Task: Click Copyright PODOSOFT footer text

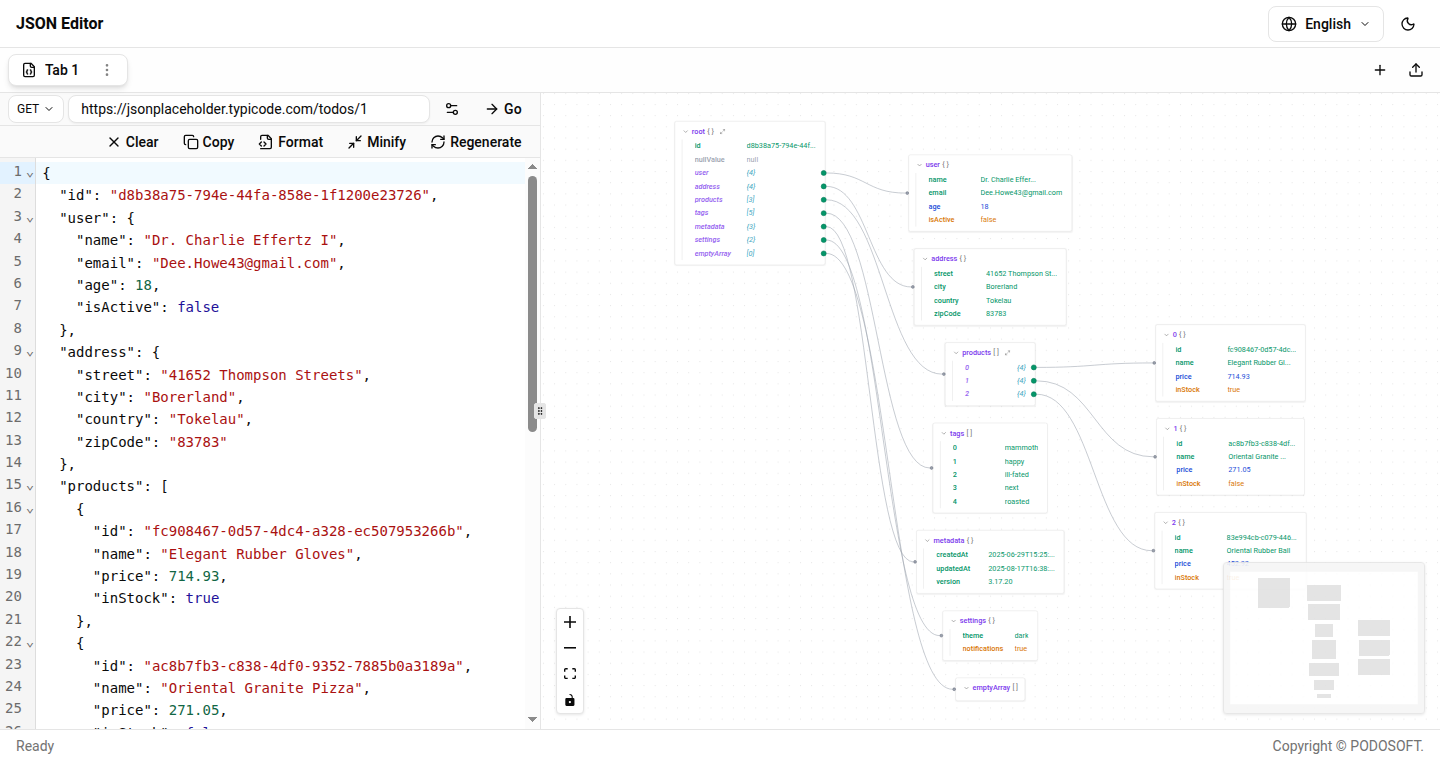Action: point(1348,746)
